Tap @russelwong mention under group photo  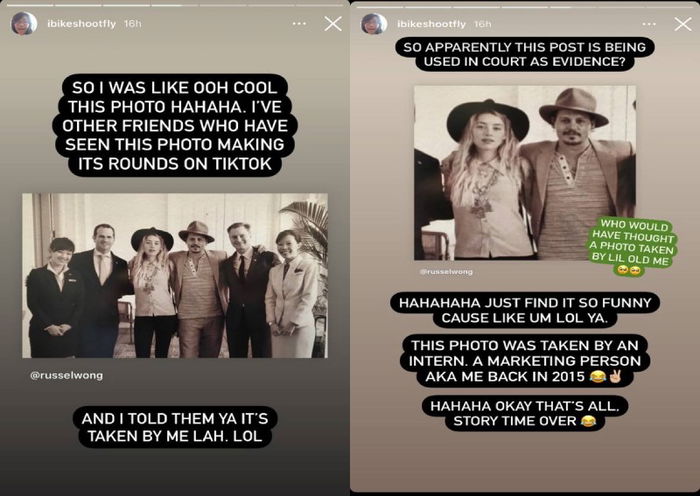point(66,375)
